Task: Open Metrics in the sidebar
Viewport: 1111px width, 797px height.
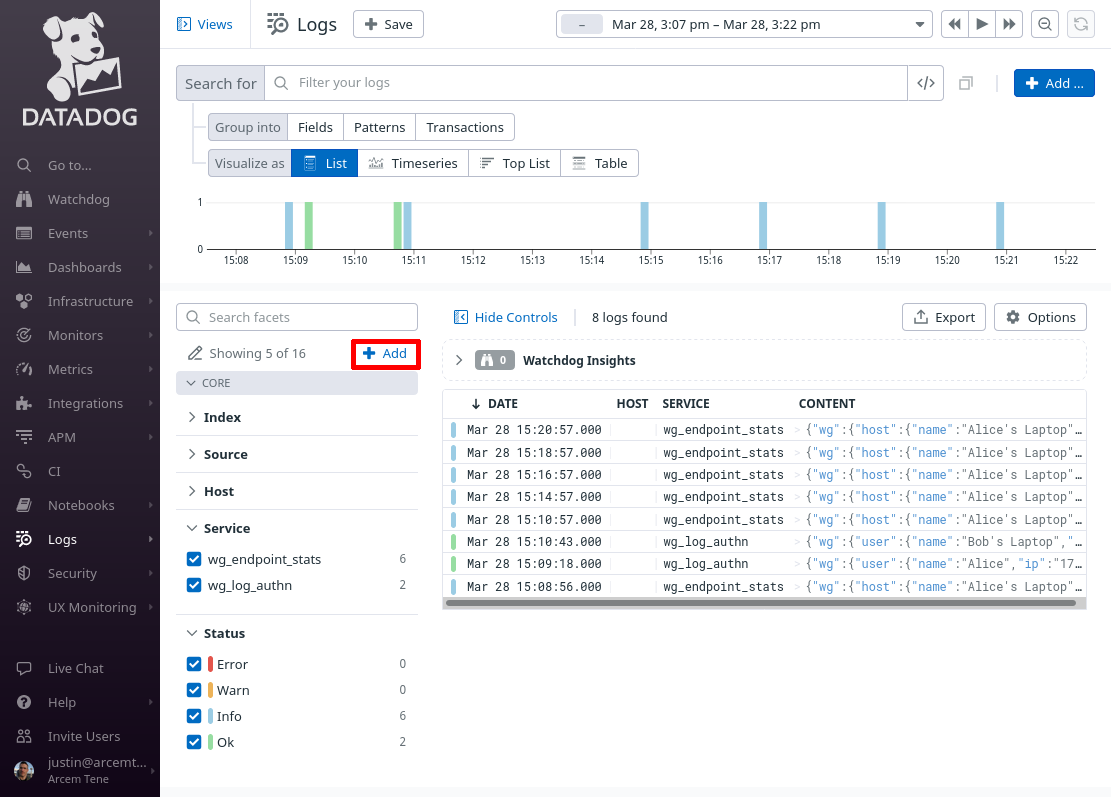Action: [70, 369]
